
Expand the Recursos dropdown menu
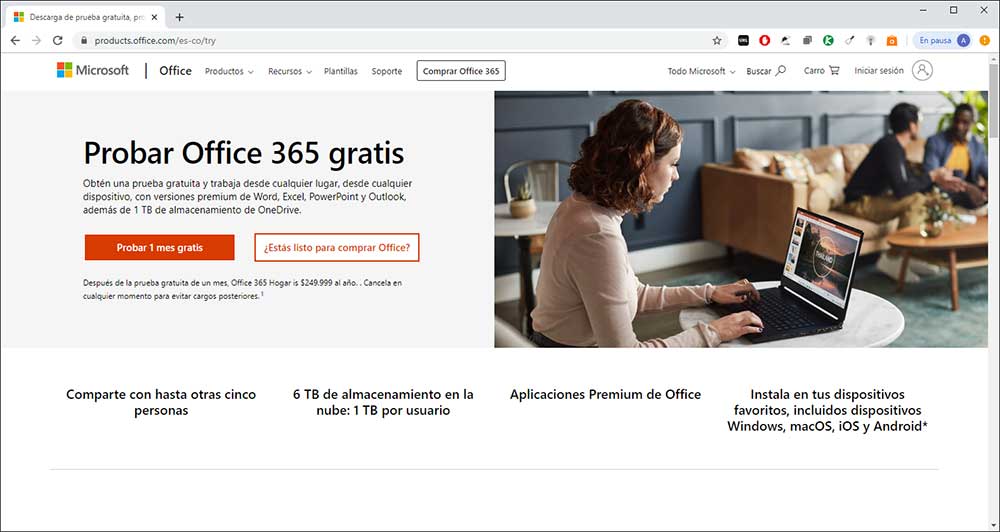tap(290, 71)
